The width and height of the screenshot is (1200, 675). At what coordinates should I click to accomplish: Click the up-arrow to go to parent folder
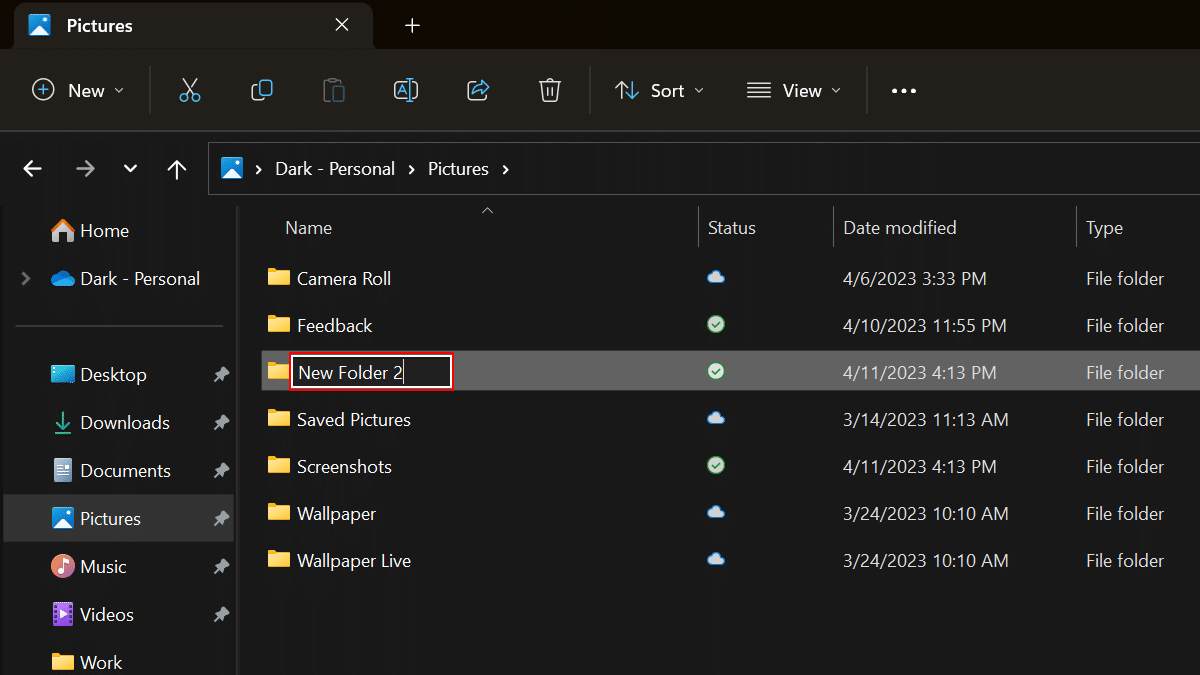177,168
